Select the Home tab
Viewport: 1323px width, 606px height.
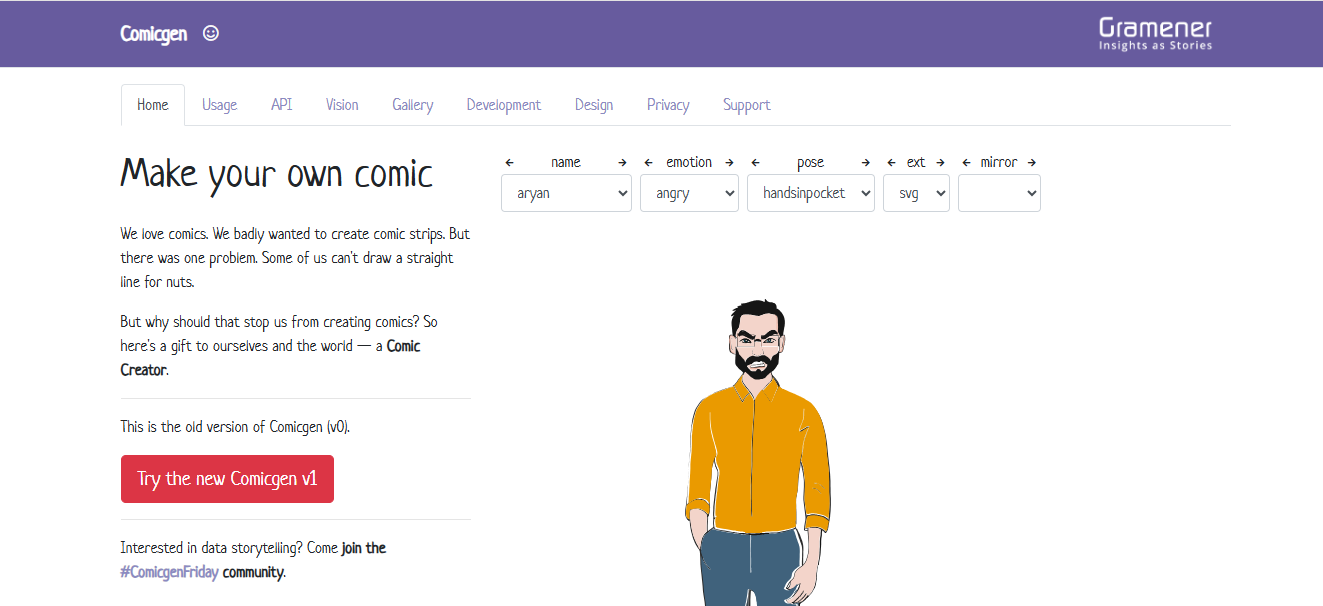coord(153,105)
